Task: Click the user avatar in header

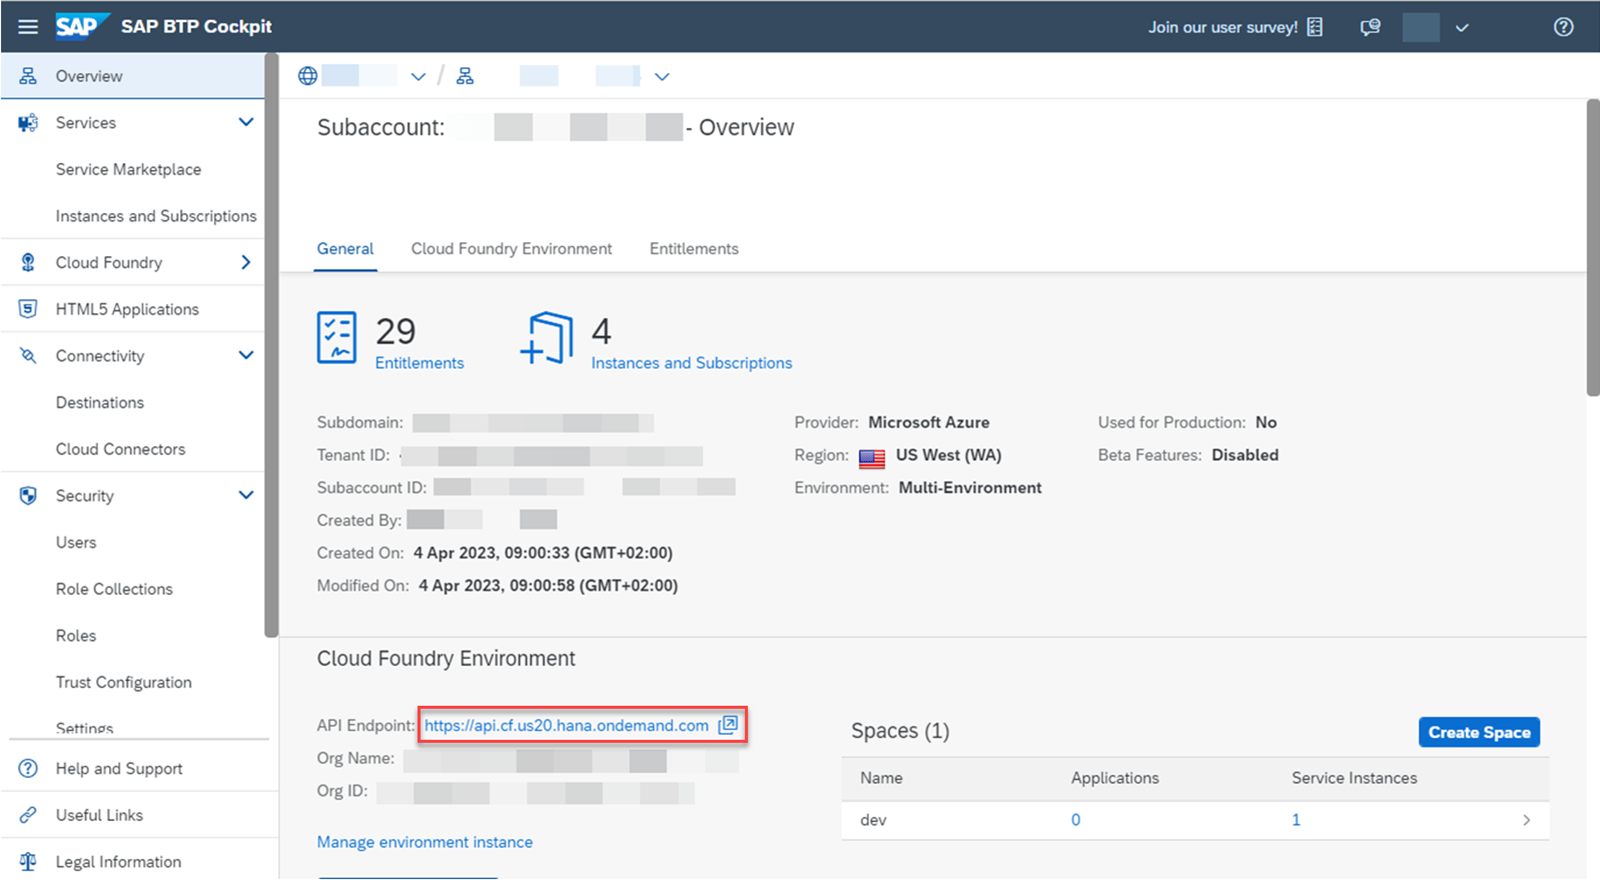Action: click(x=1421, y=27)
